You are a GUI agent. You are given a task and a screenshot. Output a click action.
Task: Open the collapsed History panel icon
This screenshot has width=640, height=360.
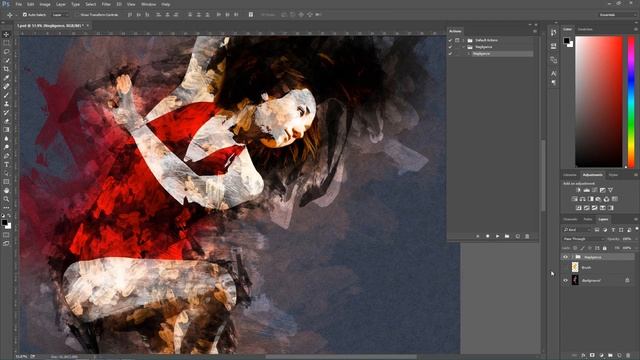click(553, 33)
